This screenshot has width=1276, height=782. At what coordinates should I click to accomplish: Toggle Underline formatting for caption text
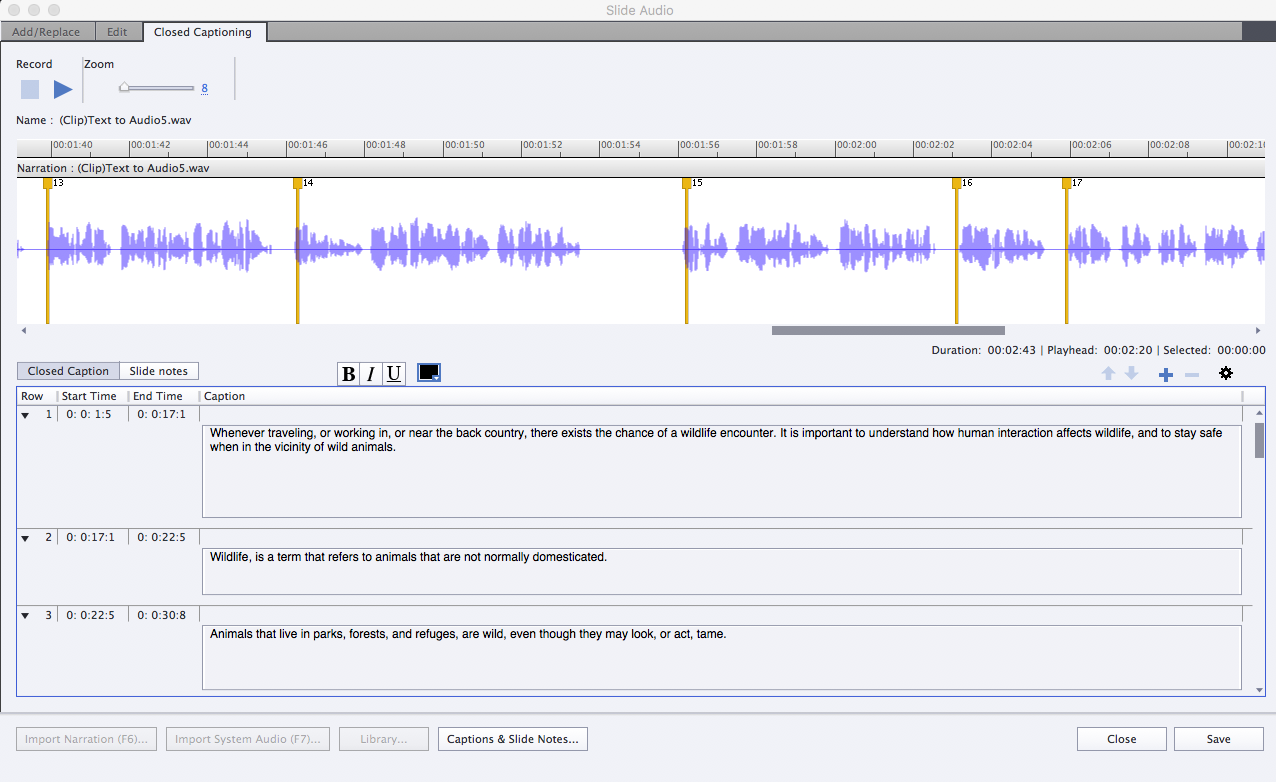coord(394,374)
